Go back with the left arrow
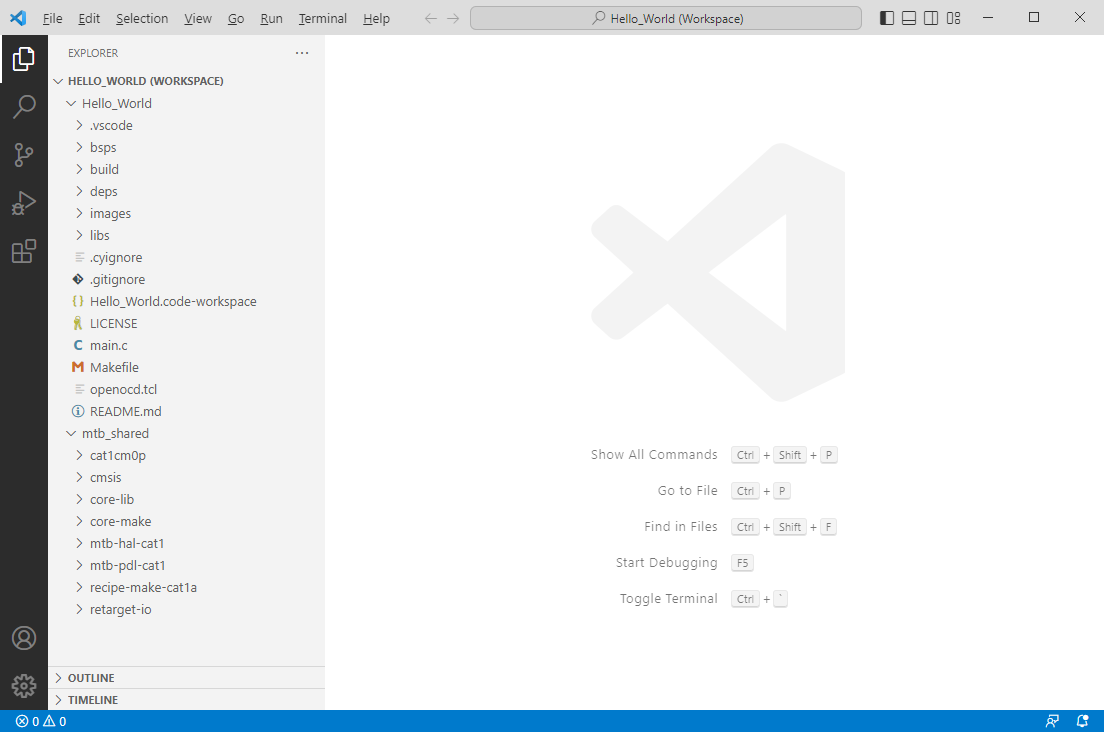This screenshot has height=732, width=1104. pos(431,18)
